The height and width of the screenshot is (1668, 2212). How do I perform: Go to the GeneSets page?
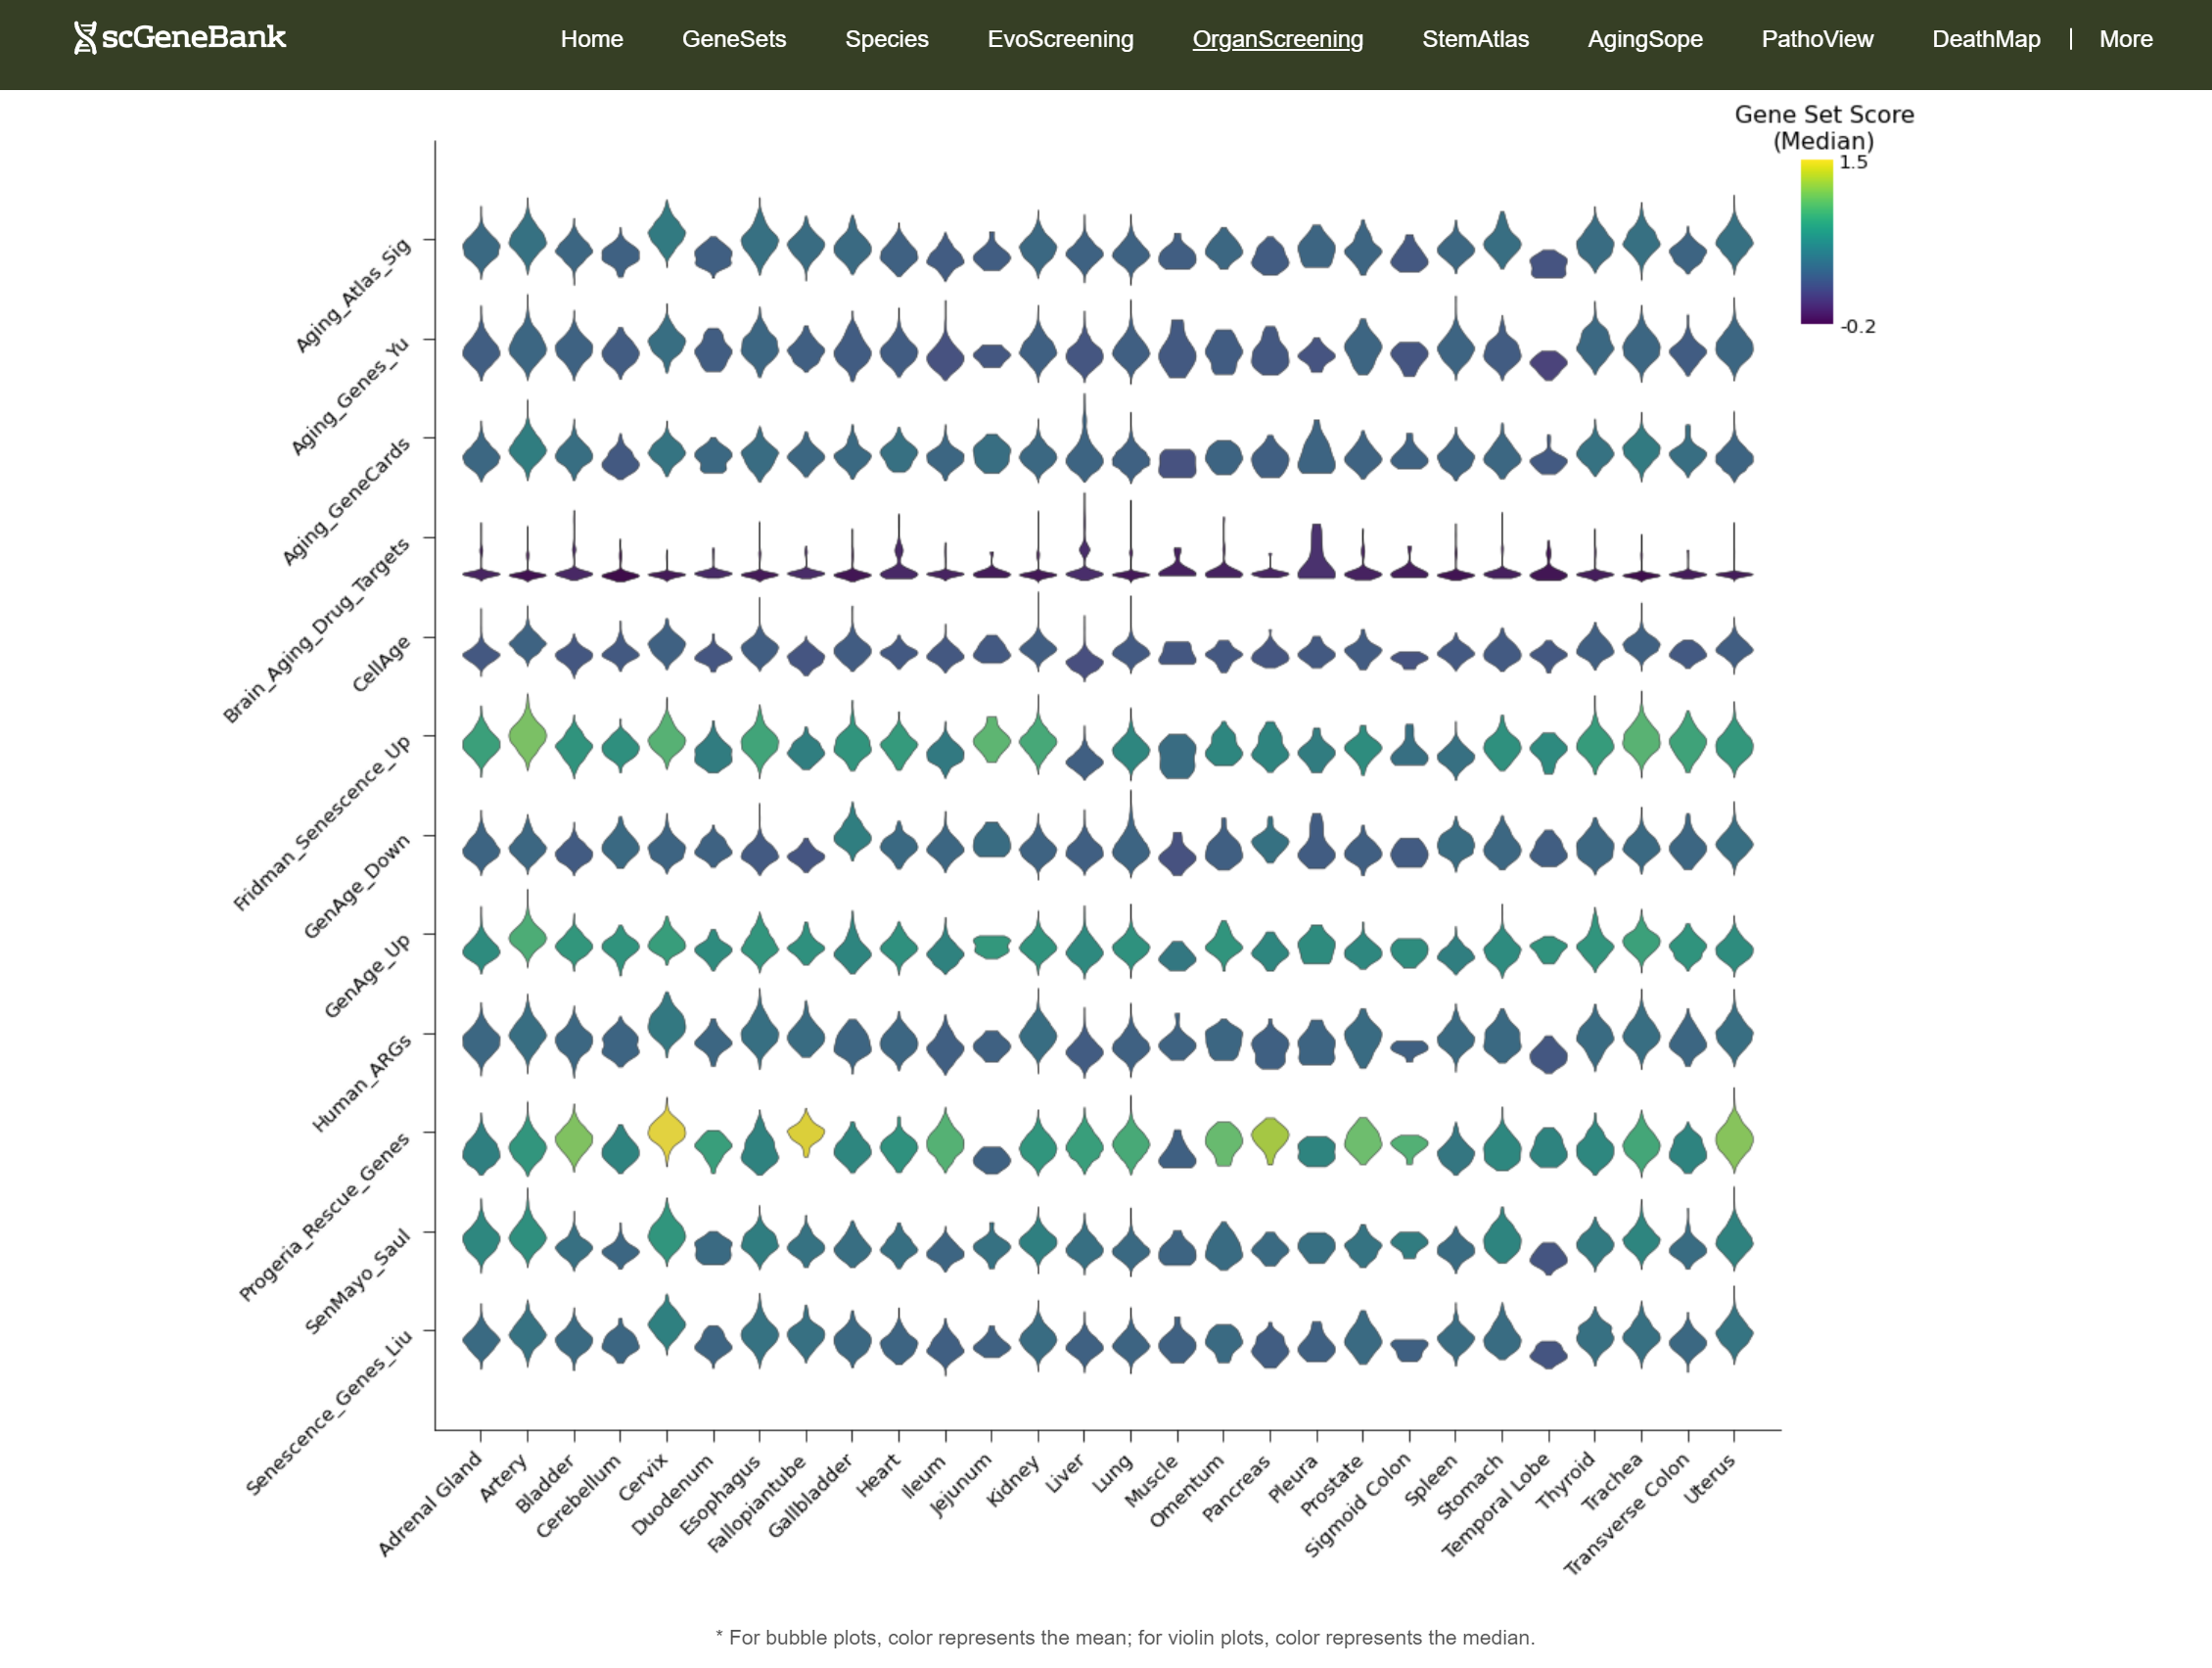(733, 39)
